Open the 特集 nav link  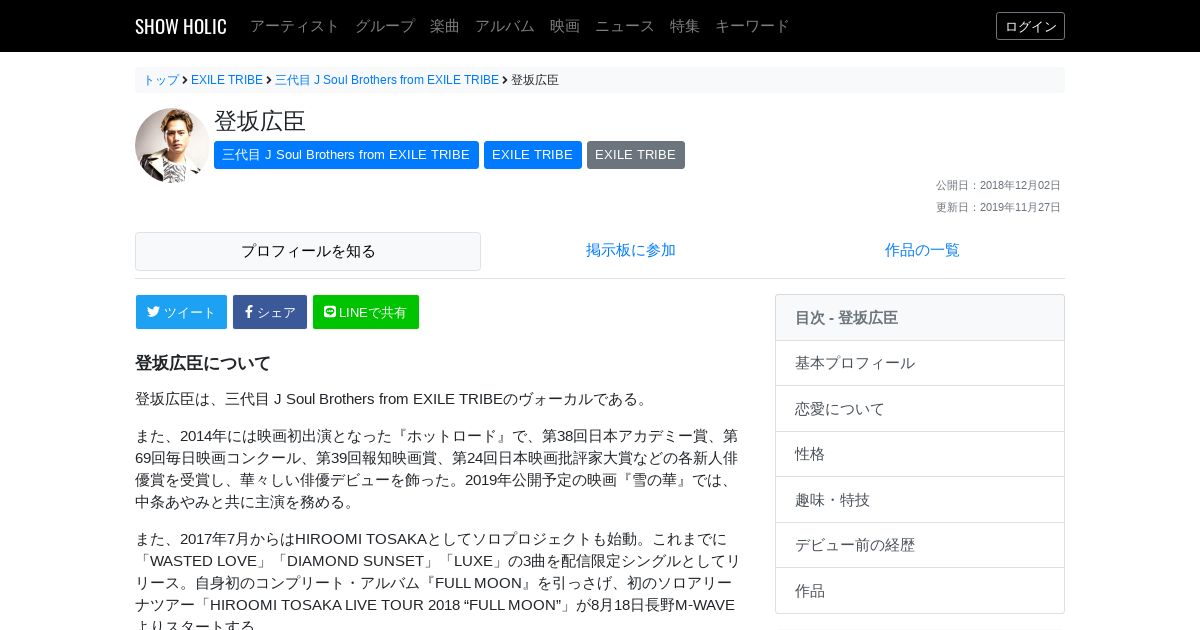coord(685,26)
